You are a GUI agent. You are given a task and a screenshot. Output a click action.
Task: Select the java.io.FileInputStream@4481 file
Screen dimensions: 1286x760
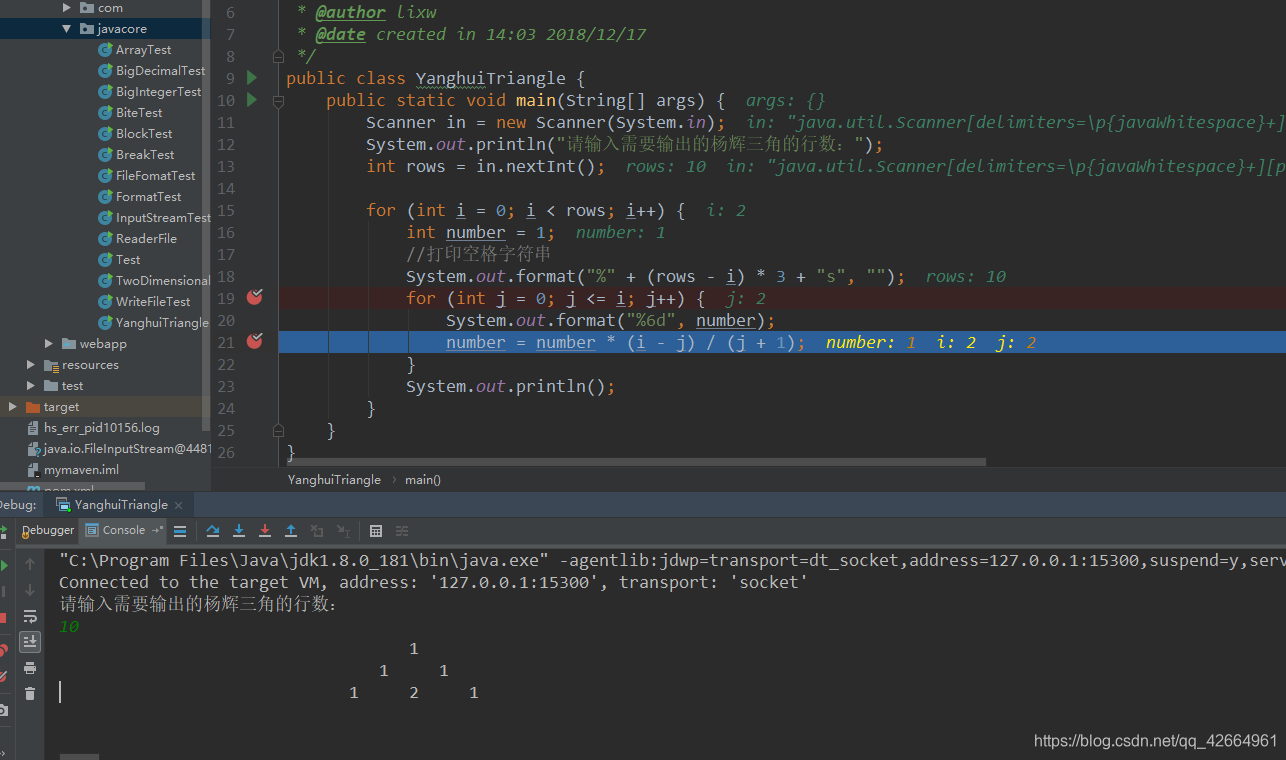pos(127,449)
